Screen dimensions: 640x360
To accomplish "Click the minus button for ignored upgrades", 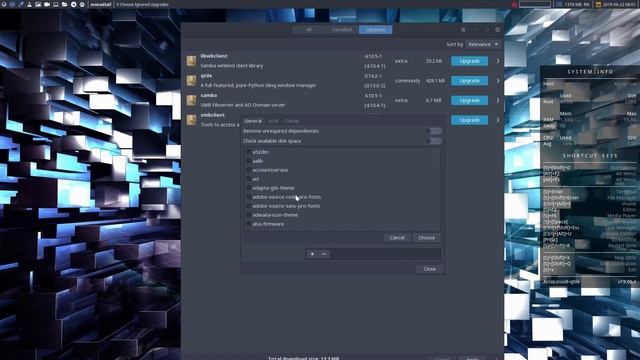I will pos(324,254).
